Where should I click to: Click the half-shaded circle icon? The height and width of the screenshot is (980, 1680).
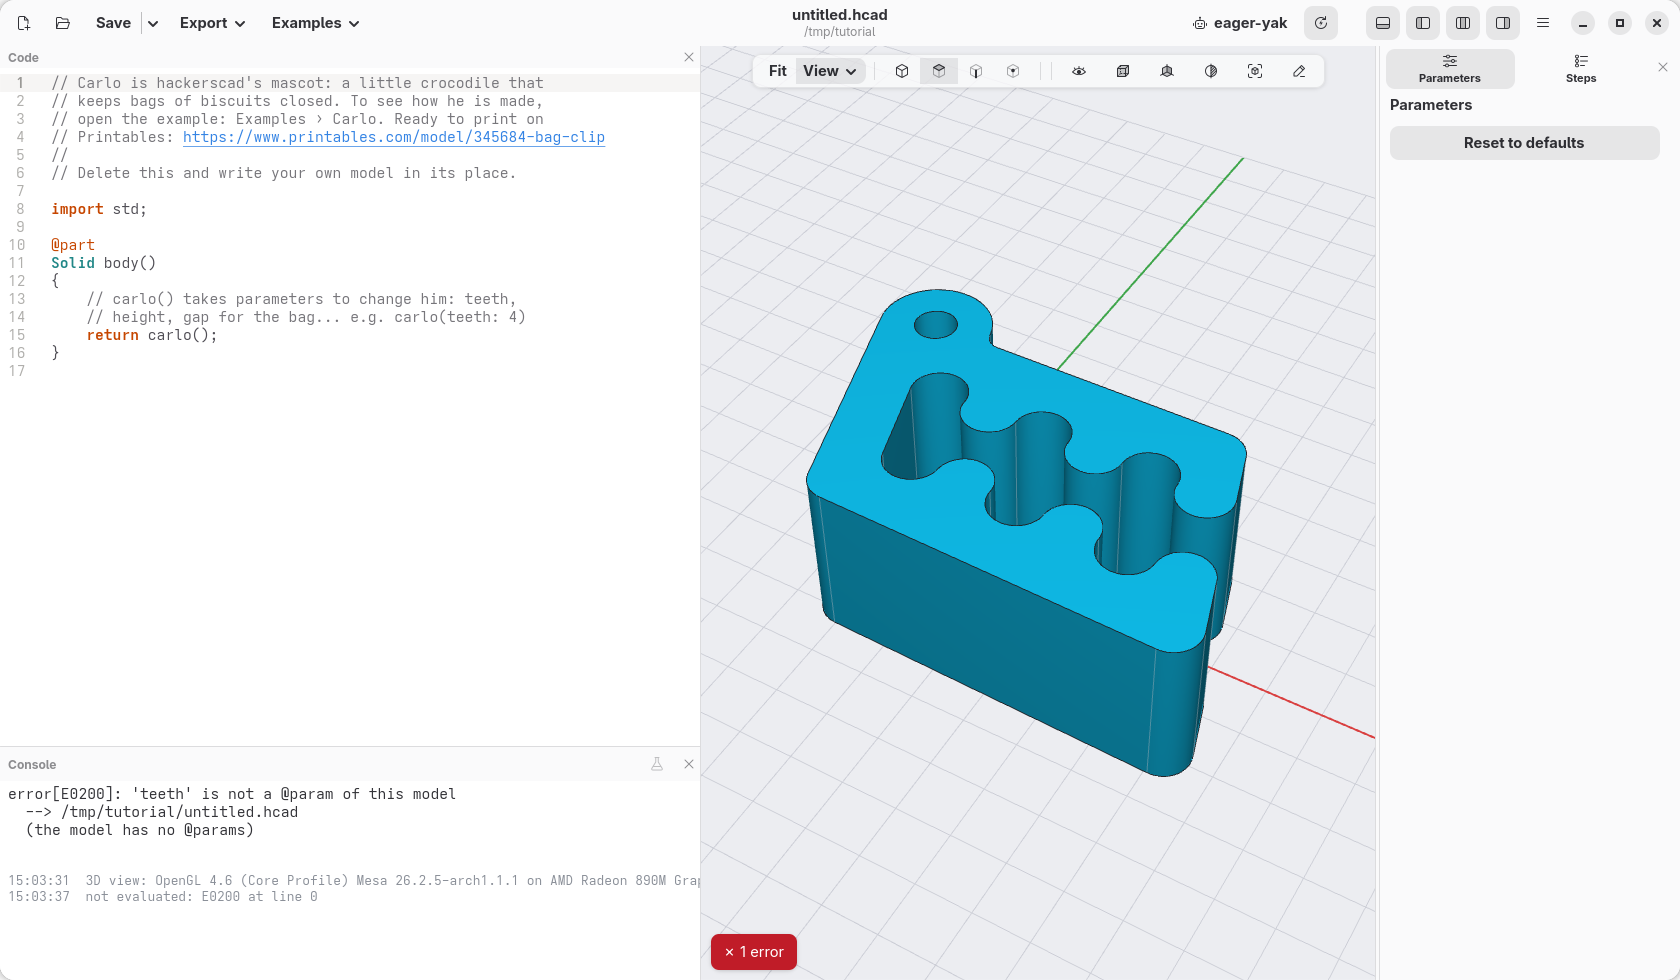click(x=1211, y=71)
